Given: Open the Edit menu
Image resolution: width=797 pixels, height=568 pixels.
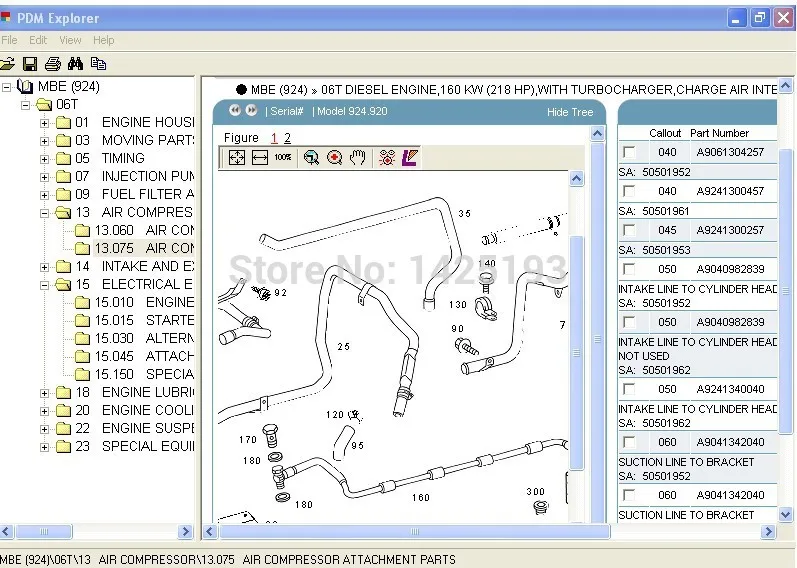Looking at the screenshot, I should (38, 40).
